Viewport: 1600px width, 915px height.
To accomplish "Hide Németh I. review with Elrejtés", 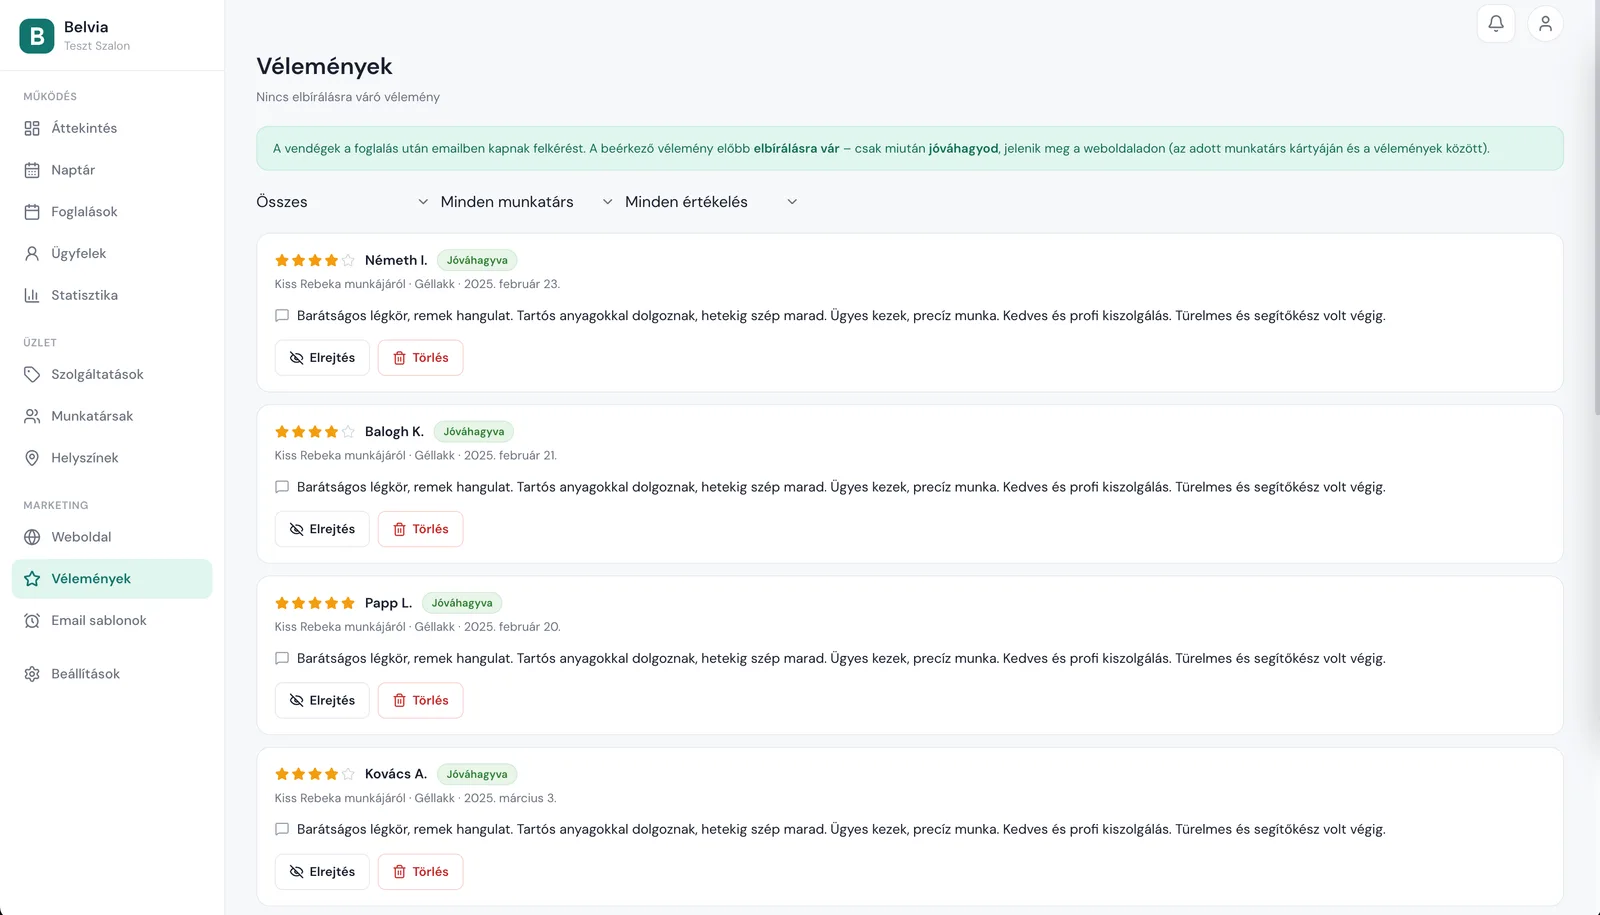I will click(322, 358).
